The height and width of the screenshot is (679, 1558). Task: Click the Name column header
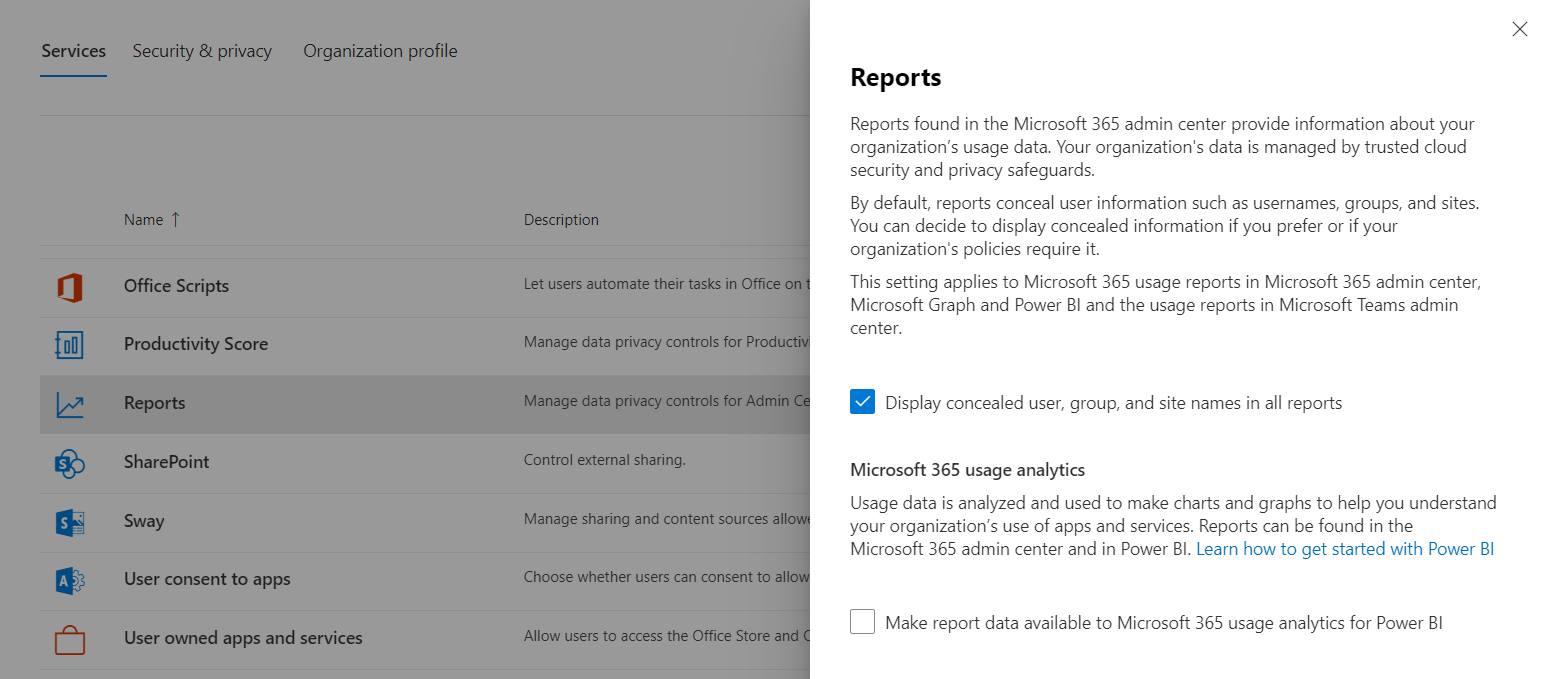143,220
